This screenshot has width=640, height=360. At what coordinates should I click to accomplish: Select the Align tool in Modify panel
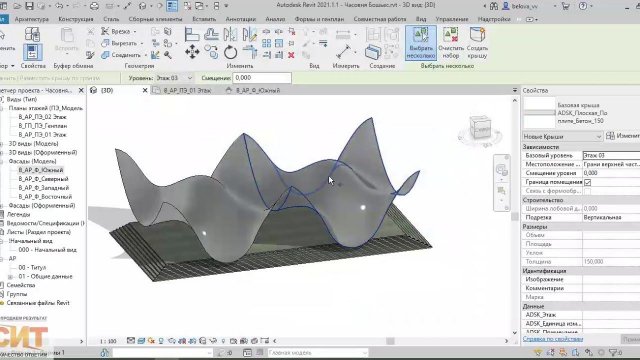point(191,34)
